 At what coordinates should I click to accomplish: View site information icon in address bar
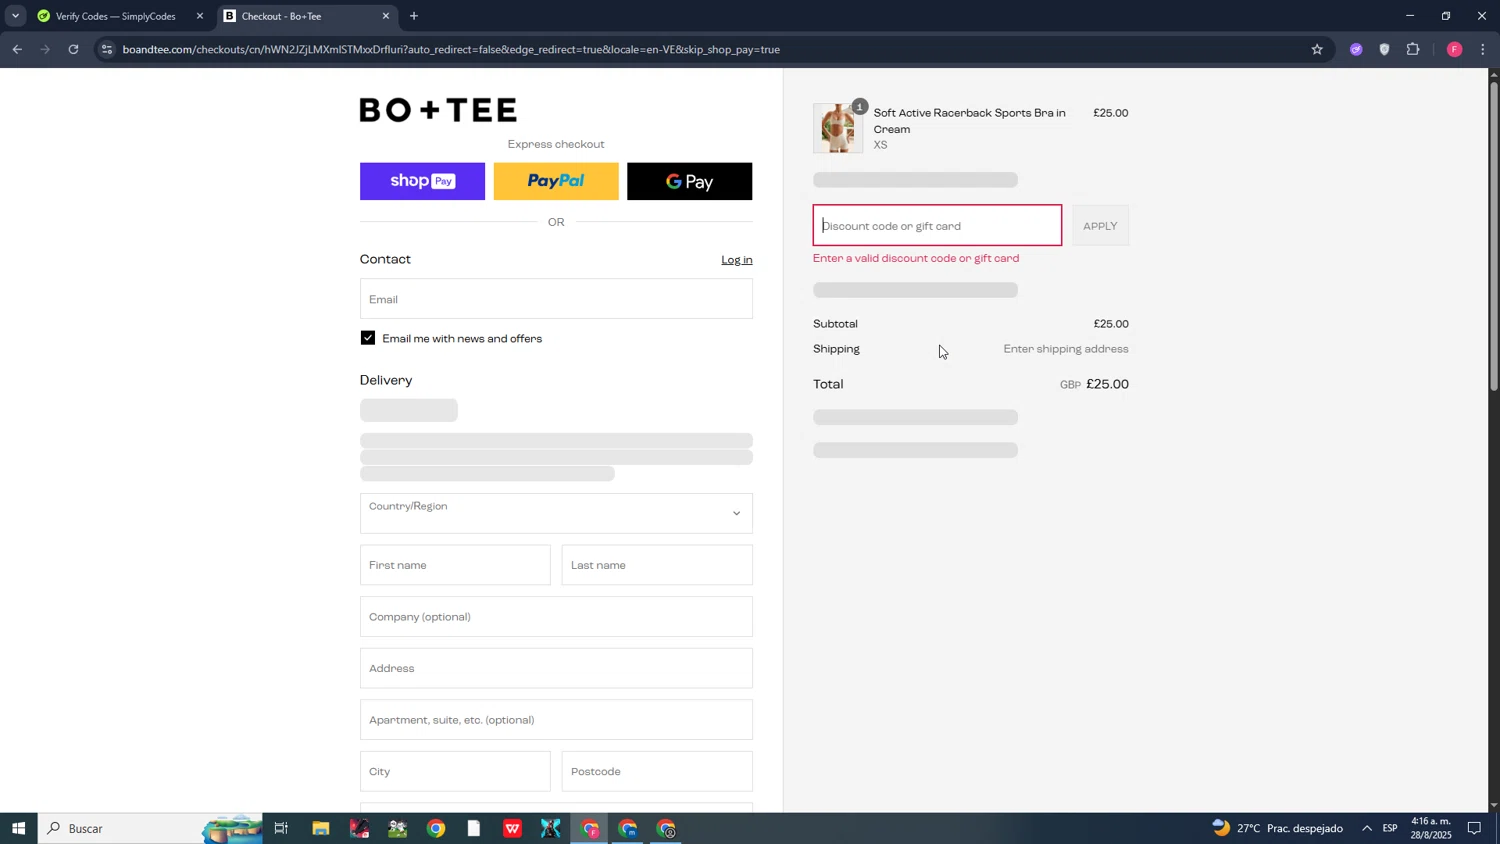107,49
